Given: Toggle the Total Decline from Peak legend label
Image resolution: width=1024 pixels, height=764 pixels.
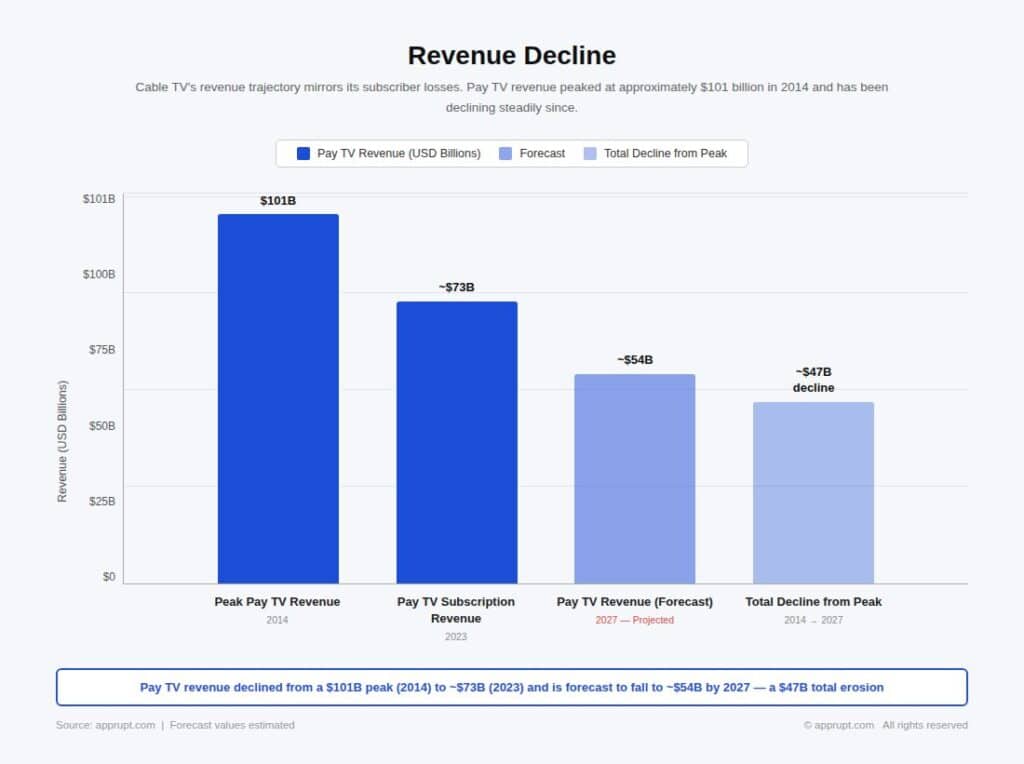Looking at the screenshot, I should 665,154.
